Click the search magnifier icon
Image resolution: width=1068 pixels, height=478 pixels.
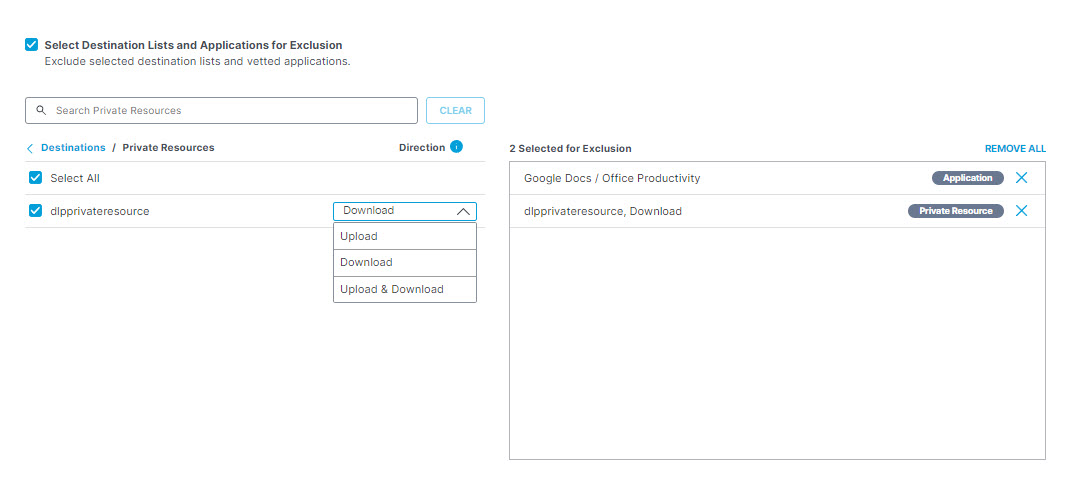(42, 110)
